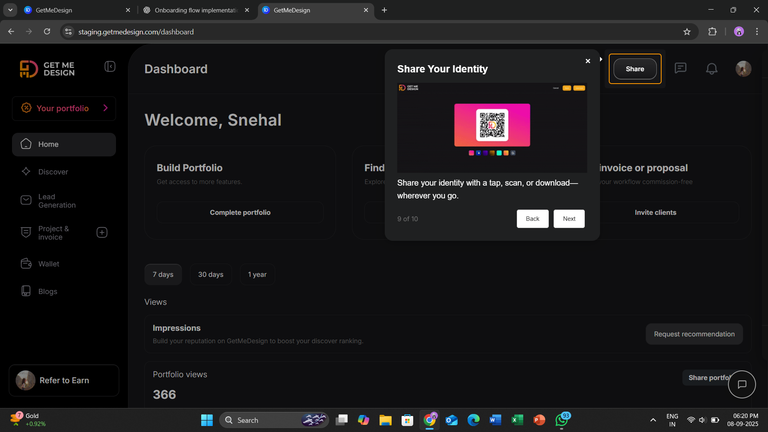Click the Share portfolio button
Image resolution: width=768 pixels, height=432 pixels.
pos(708,378)
